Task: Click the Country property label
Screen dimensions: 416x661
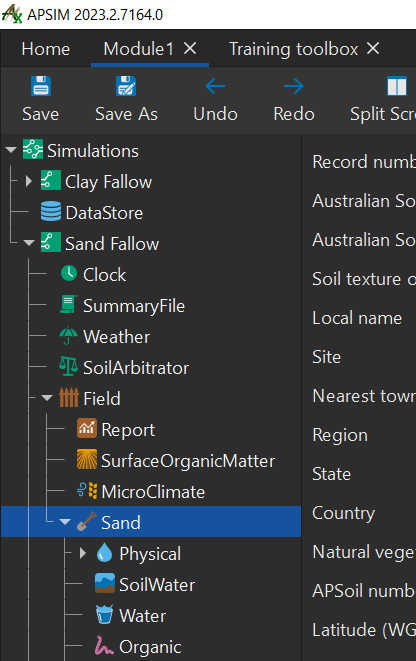Action: pos(344,513)
